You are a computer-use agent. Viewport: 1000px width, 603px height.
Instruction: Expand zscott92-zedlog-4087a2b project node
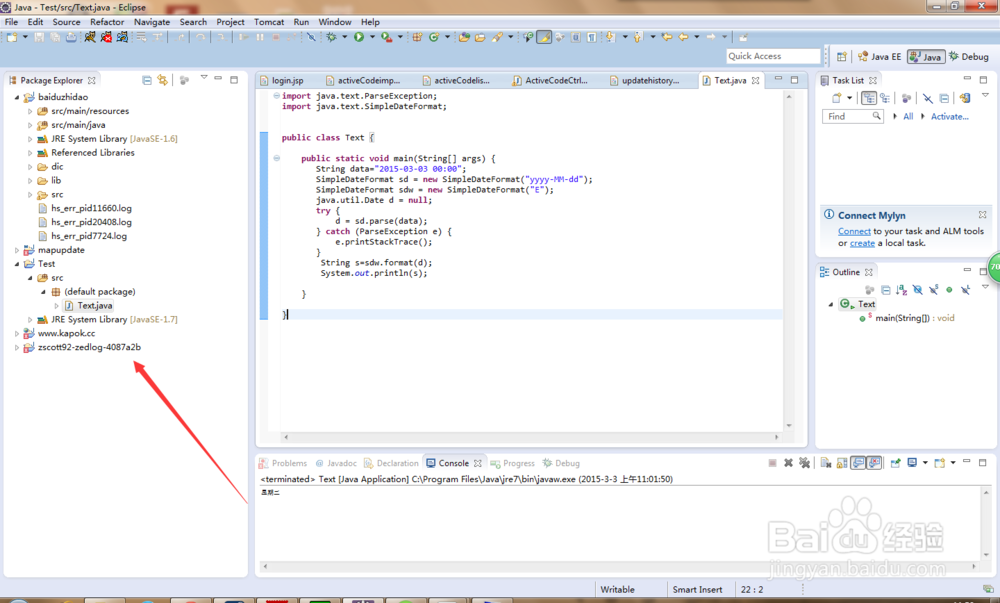(x=17, y=347)
